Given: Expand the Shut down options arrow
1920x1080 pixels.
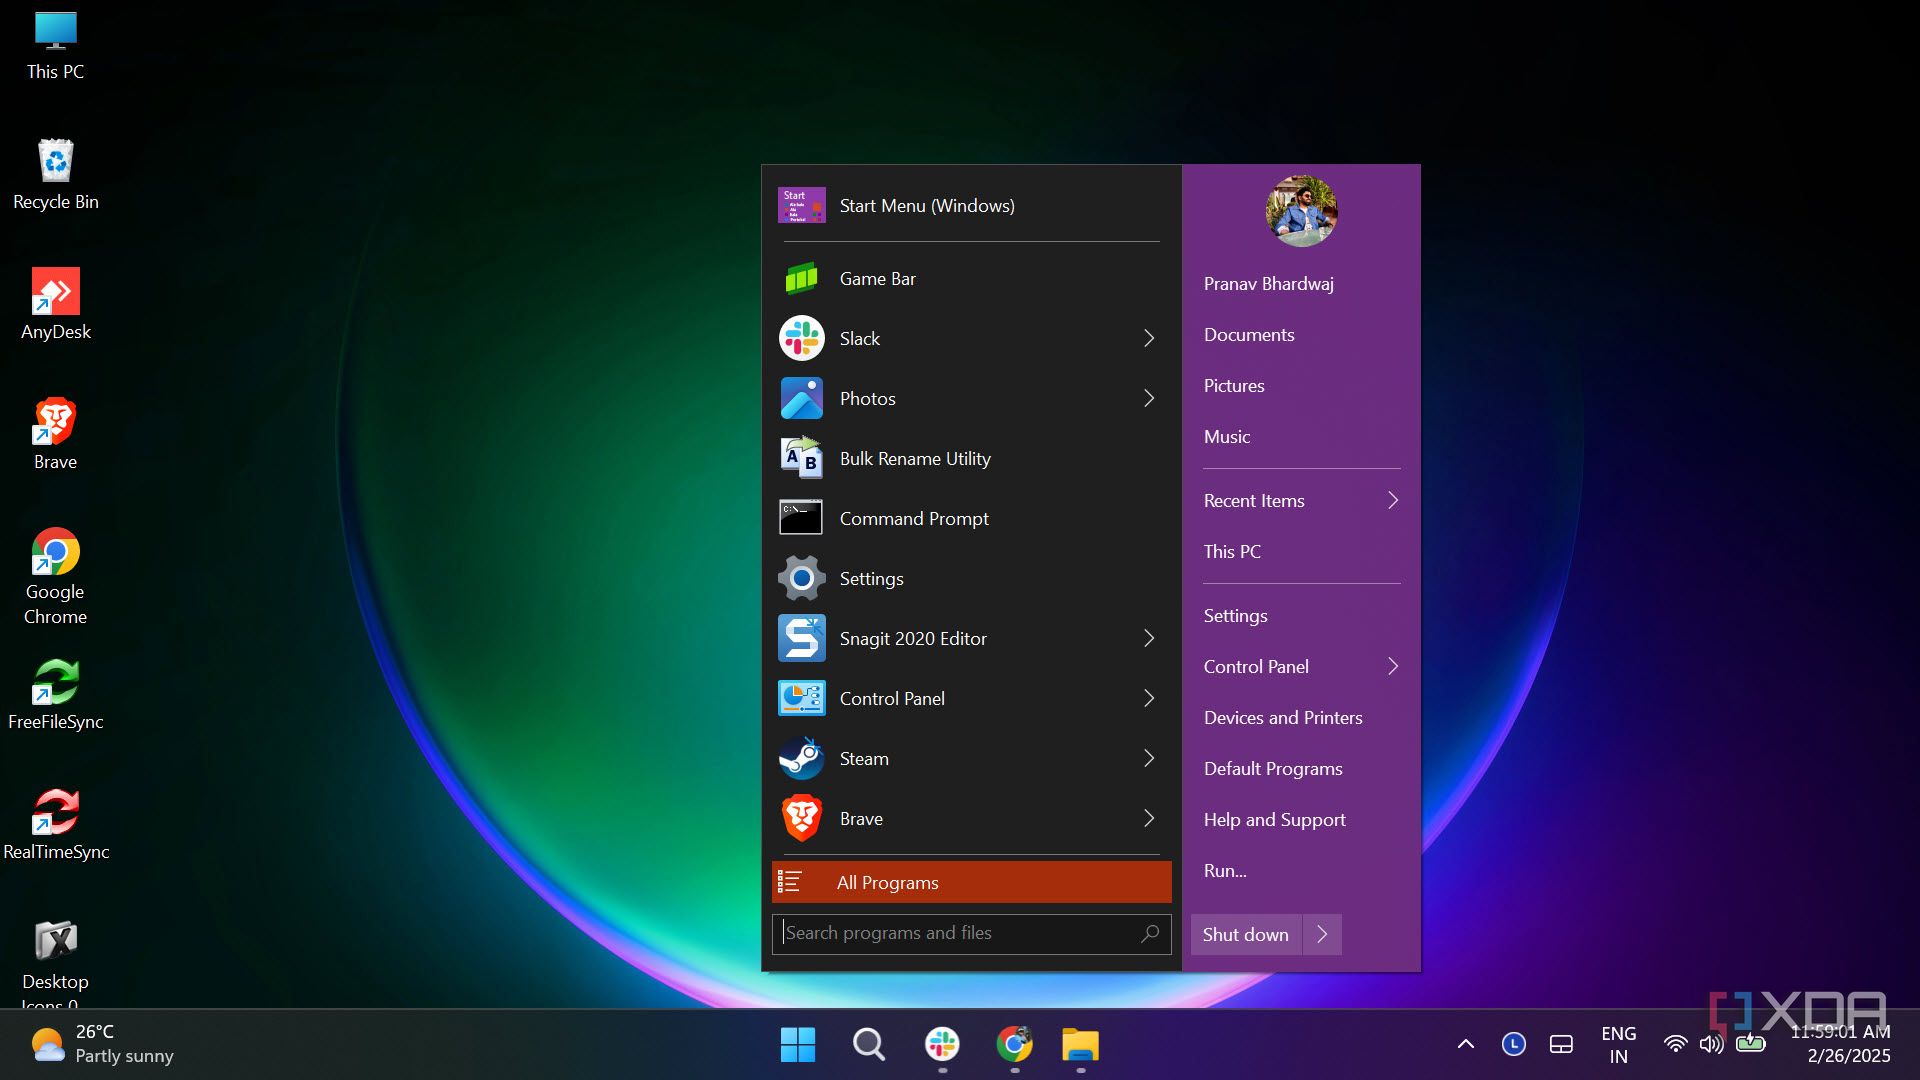Looking at the screenshot, I should (x=1322, y=934).
